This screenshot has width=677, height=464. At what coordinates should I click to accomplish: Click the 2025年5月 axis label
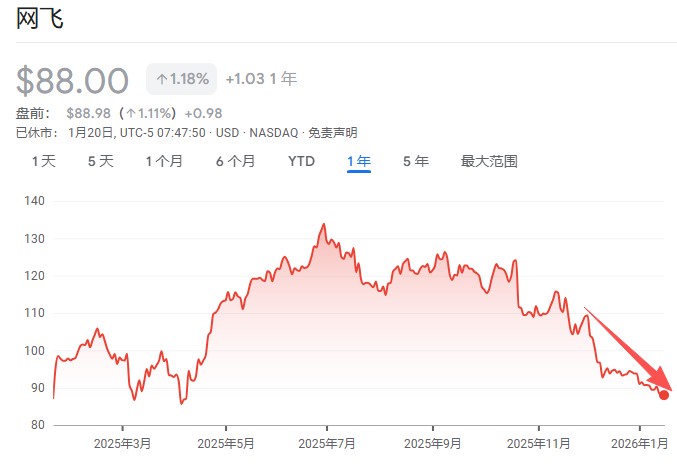click(226, 444)
